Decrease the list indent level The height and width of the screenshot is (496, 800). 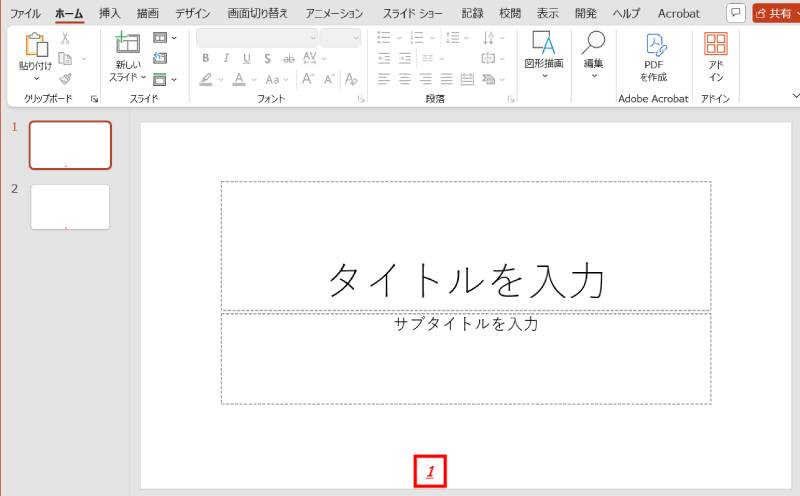point(384,58)
